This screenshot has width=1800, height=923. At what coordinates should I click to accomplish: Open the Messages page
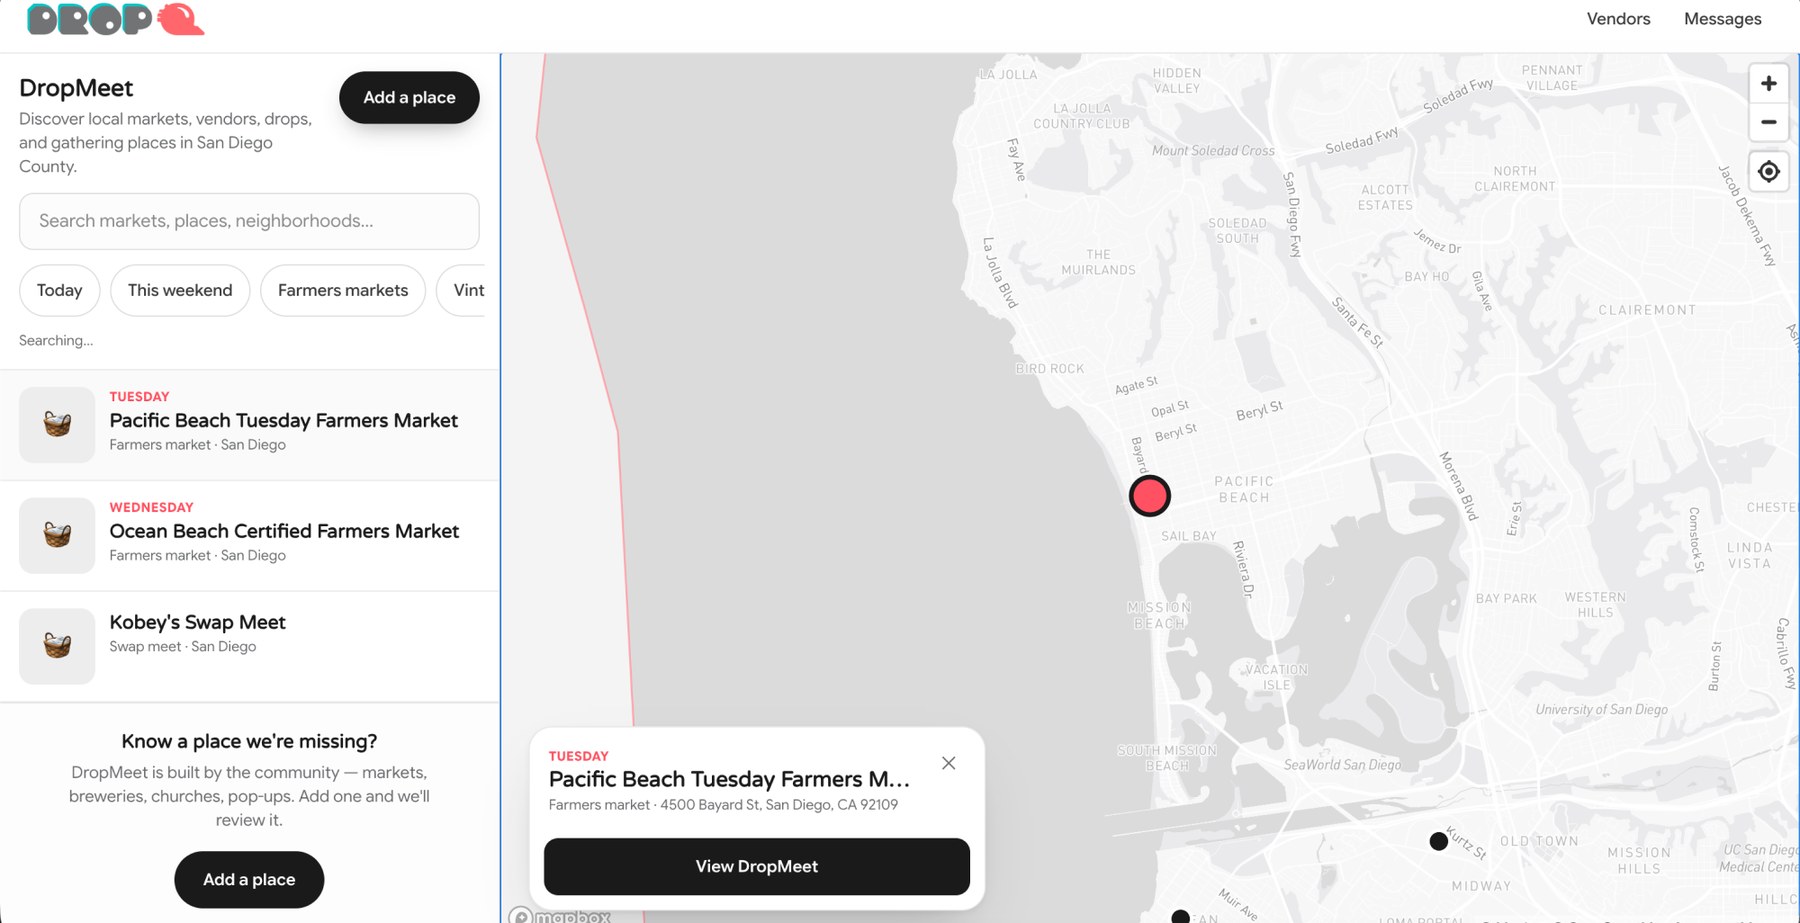pyautogui.click(x=1722, y=19)
